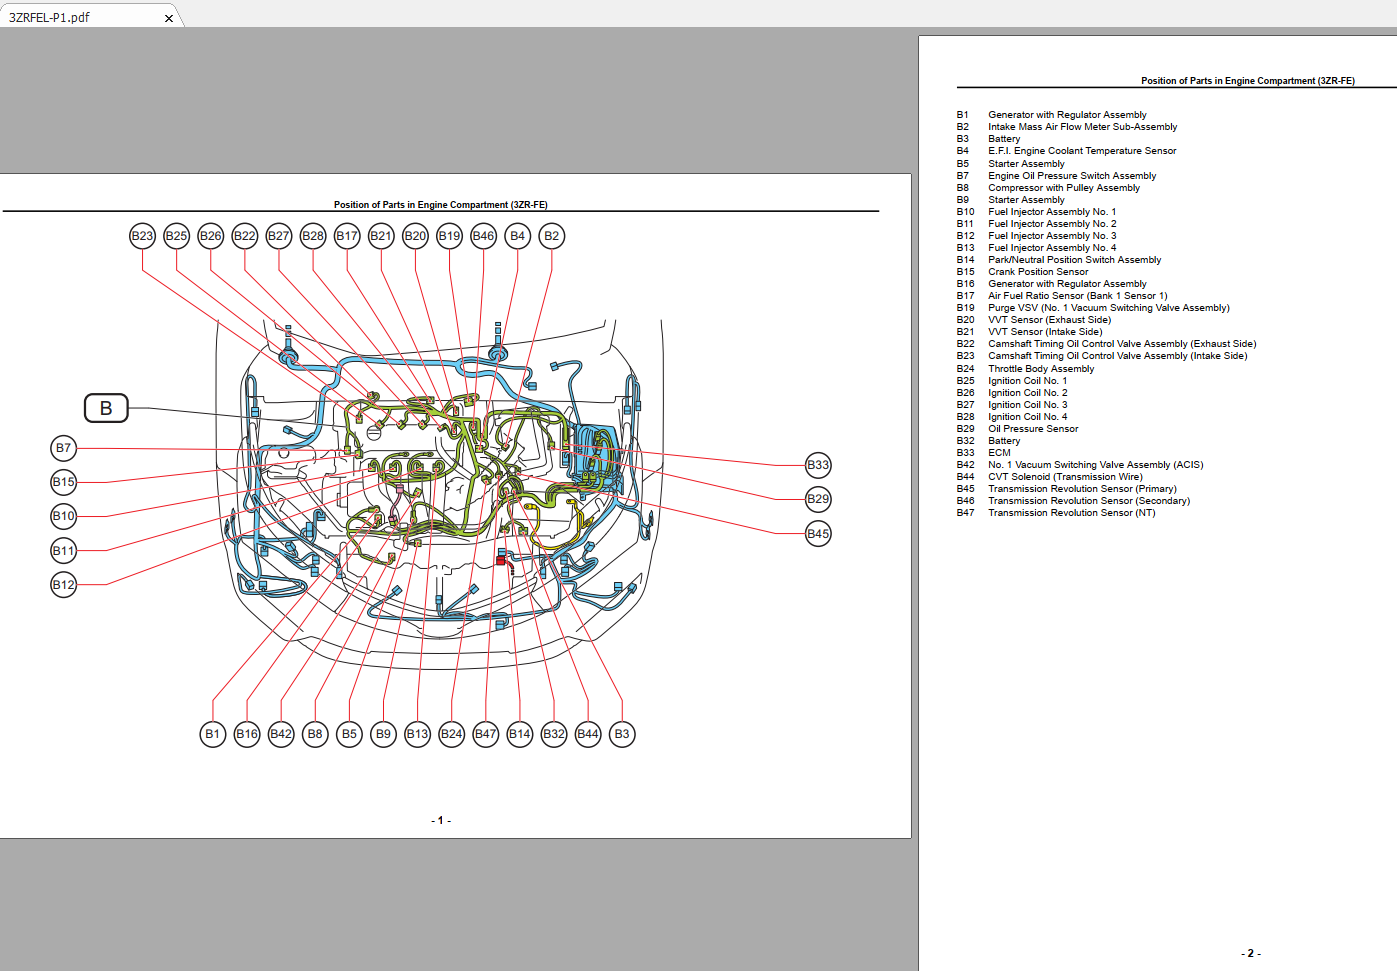Click page 1 title heading text
Screen dimensions: 1397x971
coord(441,205)
